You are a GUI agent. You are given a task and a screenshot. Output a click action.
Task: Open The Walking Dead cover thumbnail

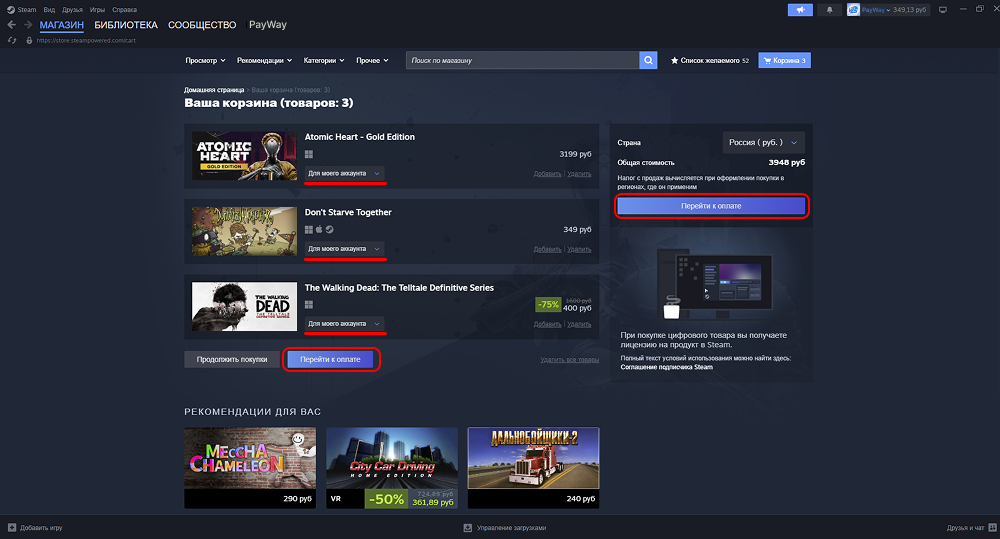point(244,306)
